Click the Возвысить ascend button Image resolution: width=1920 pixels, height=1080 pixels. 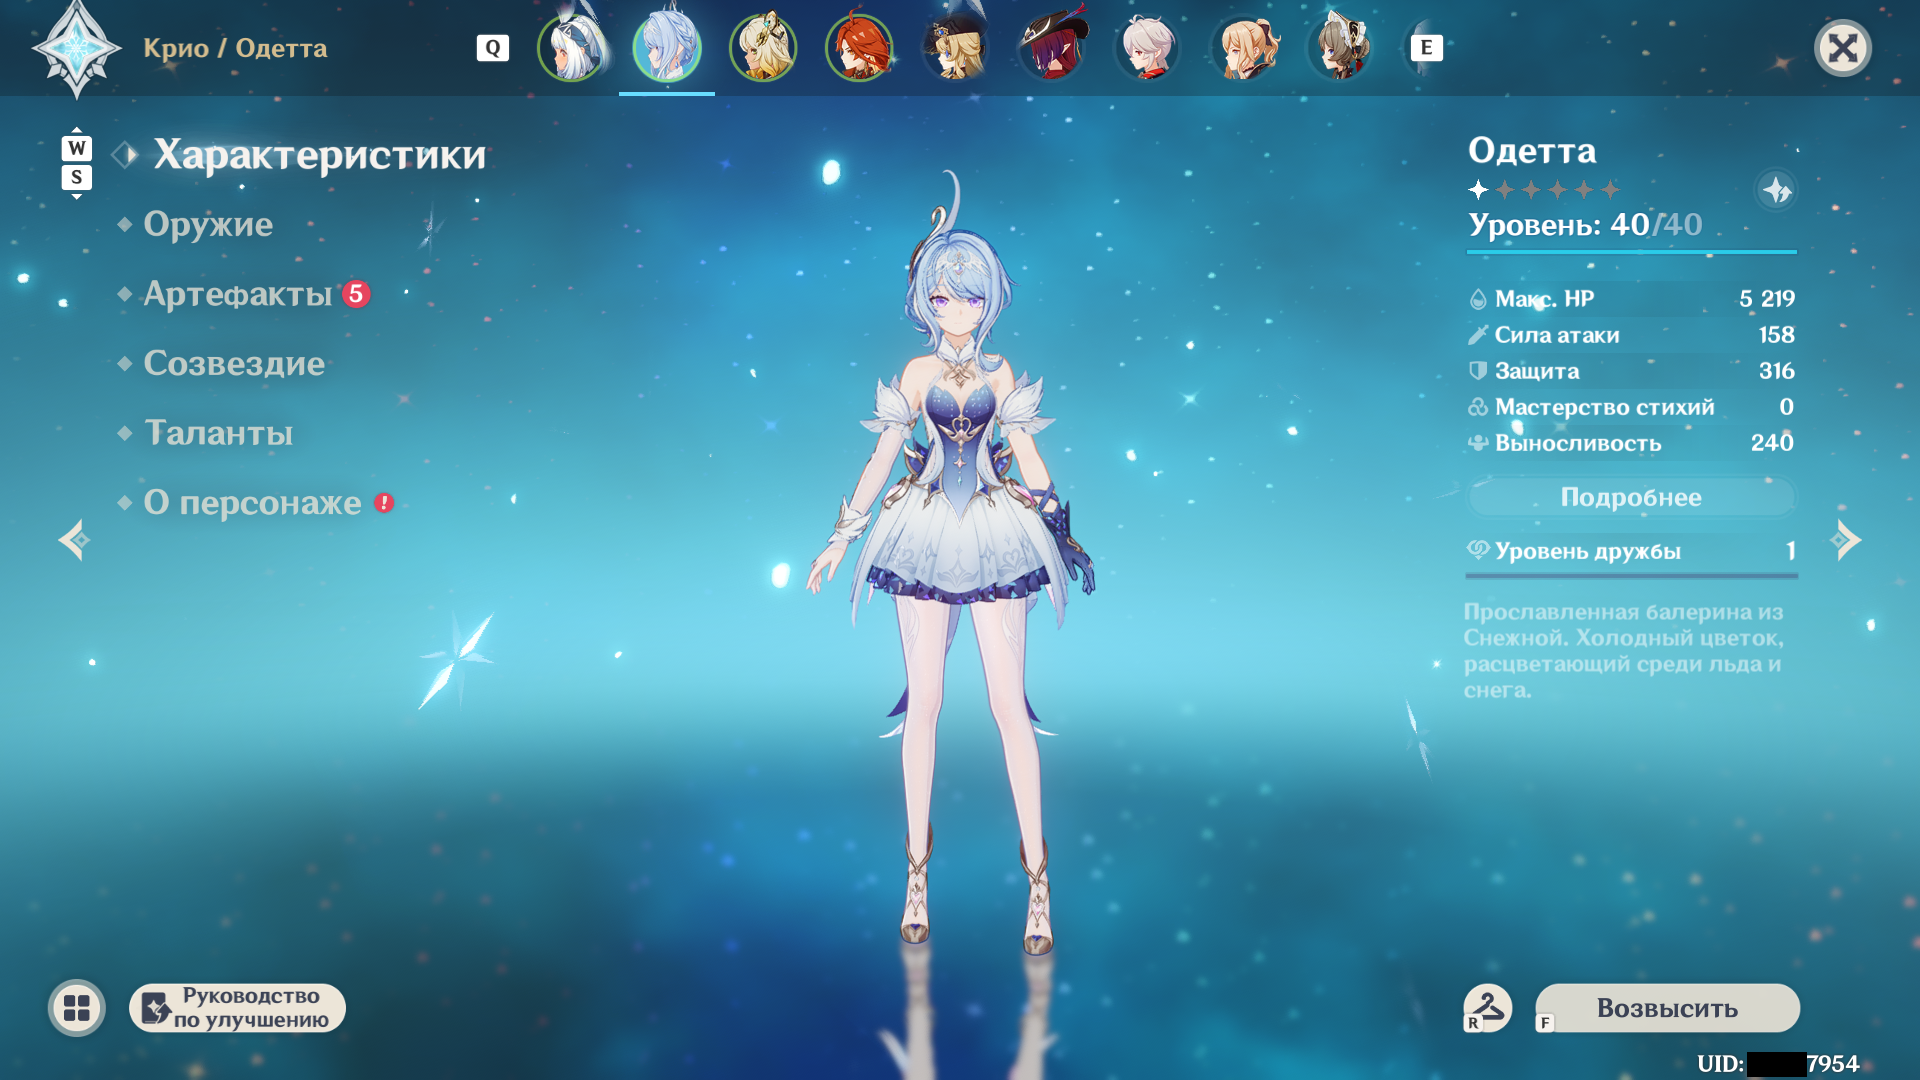1667,1008
